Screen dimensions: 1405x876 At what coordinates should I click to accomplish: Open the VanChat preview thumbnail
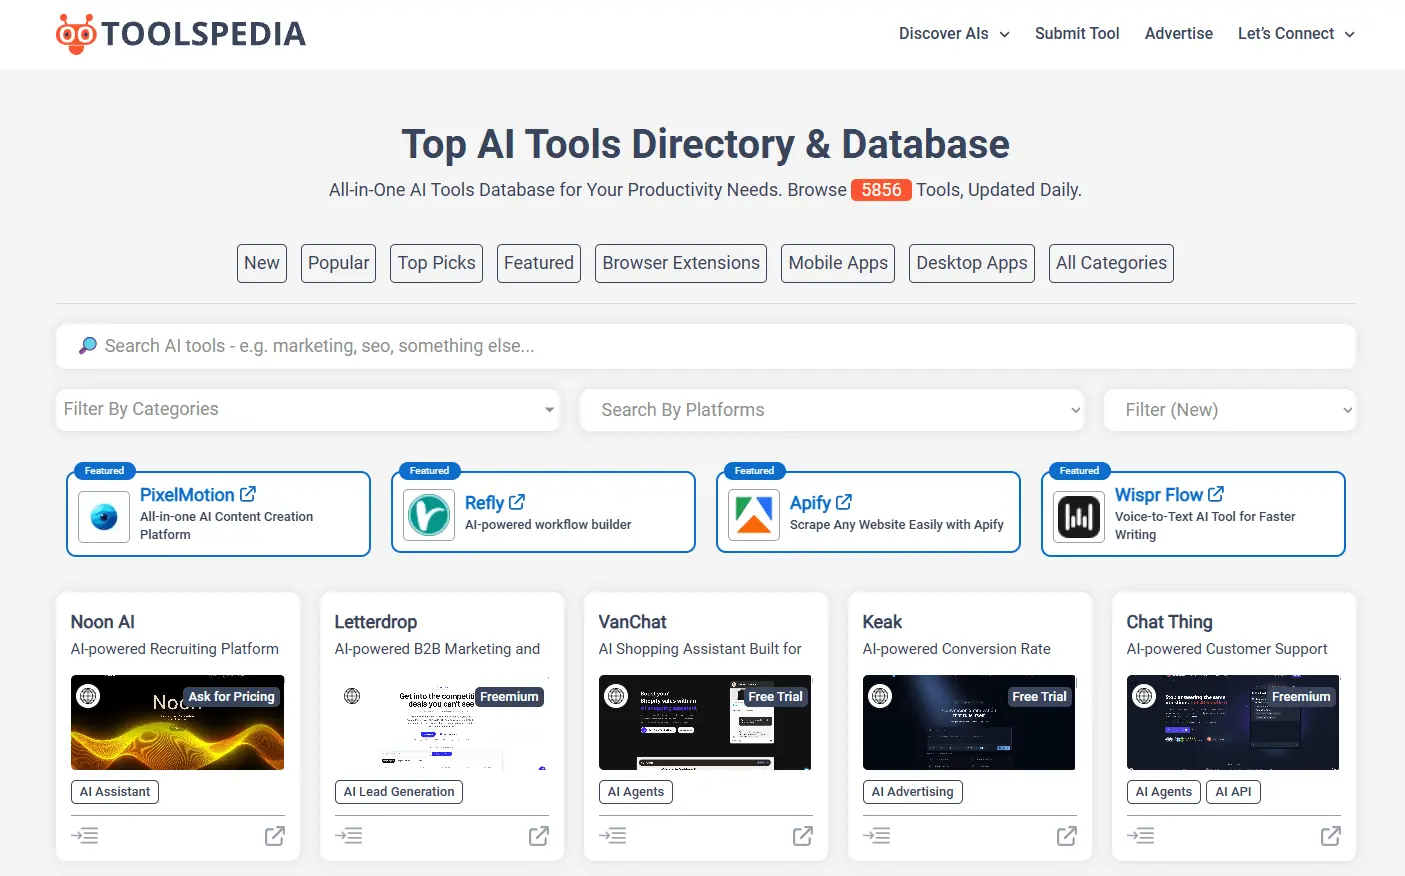(706, 722)
